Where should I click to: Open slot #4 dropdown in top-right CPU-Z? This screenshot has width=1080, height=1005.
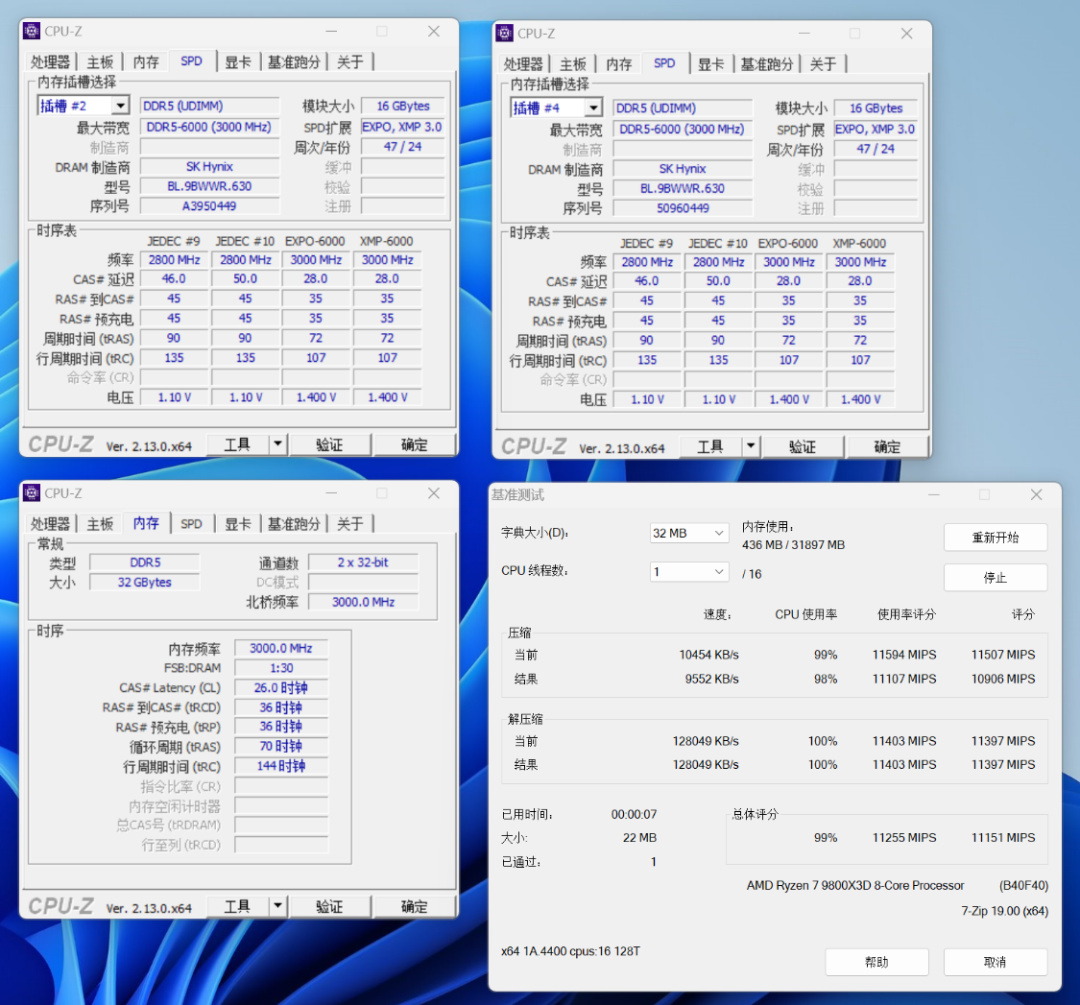pos(593,108)
